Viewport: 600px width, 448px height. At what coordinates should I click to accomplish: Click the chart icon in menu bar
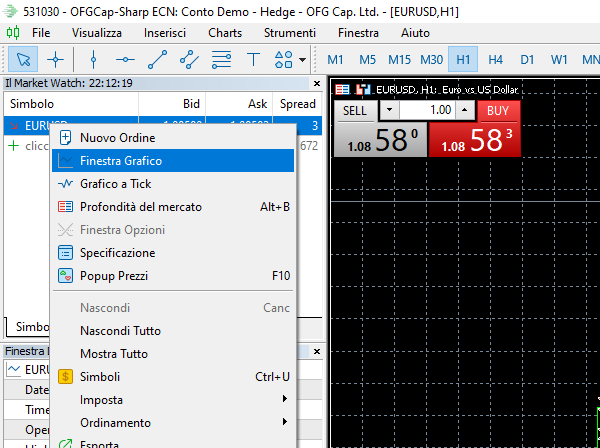point(13,33)
